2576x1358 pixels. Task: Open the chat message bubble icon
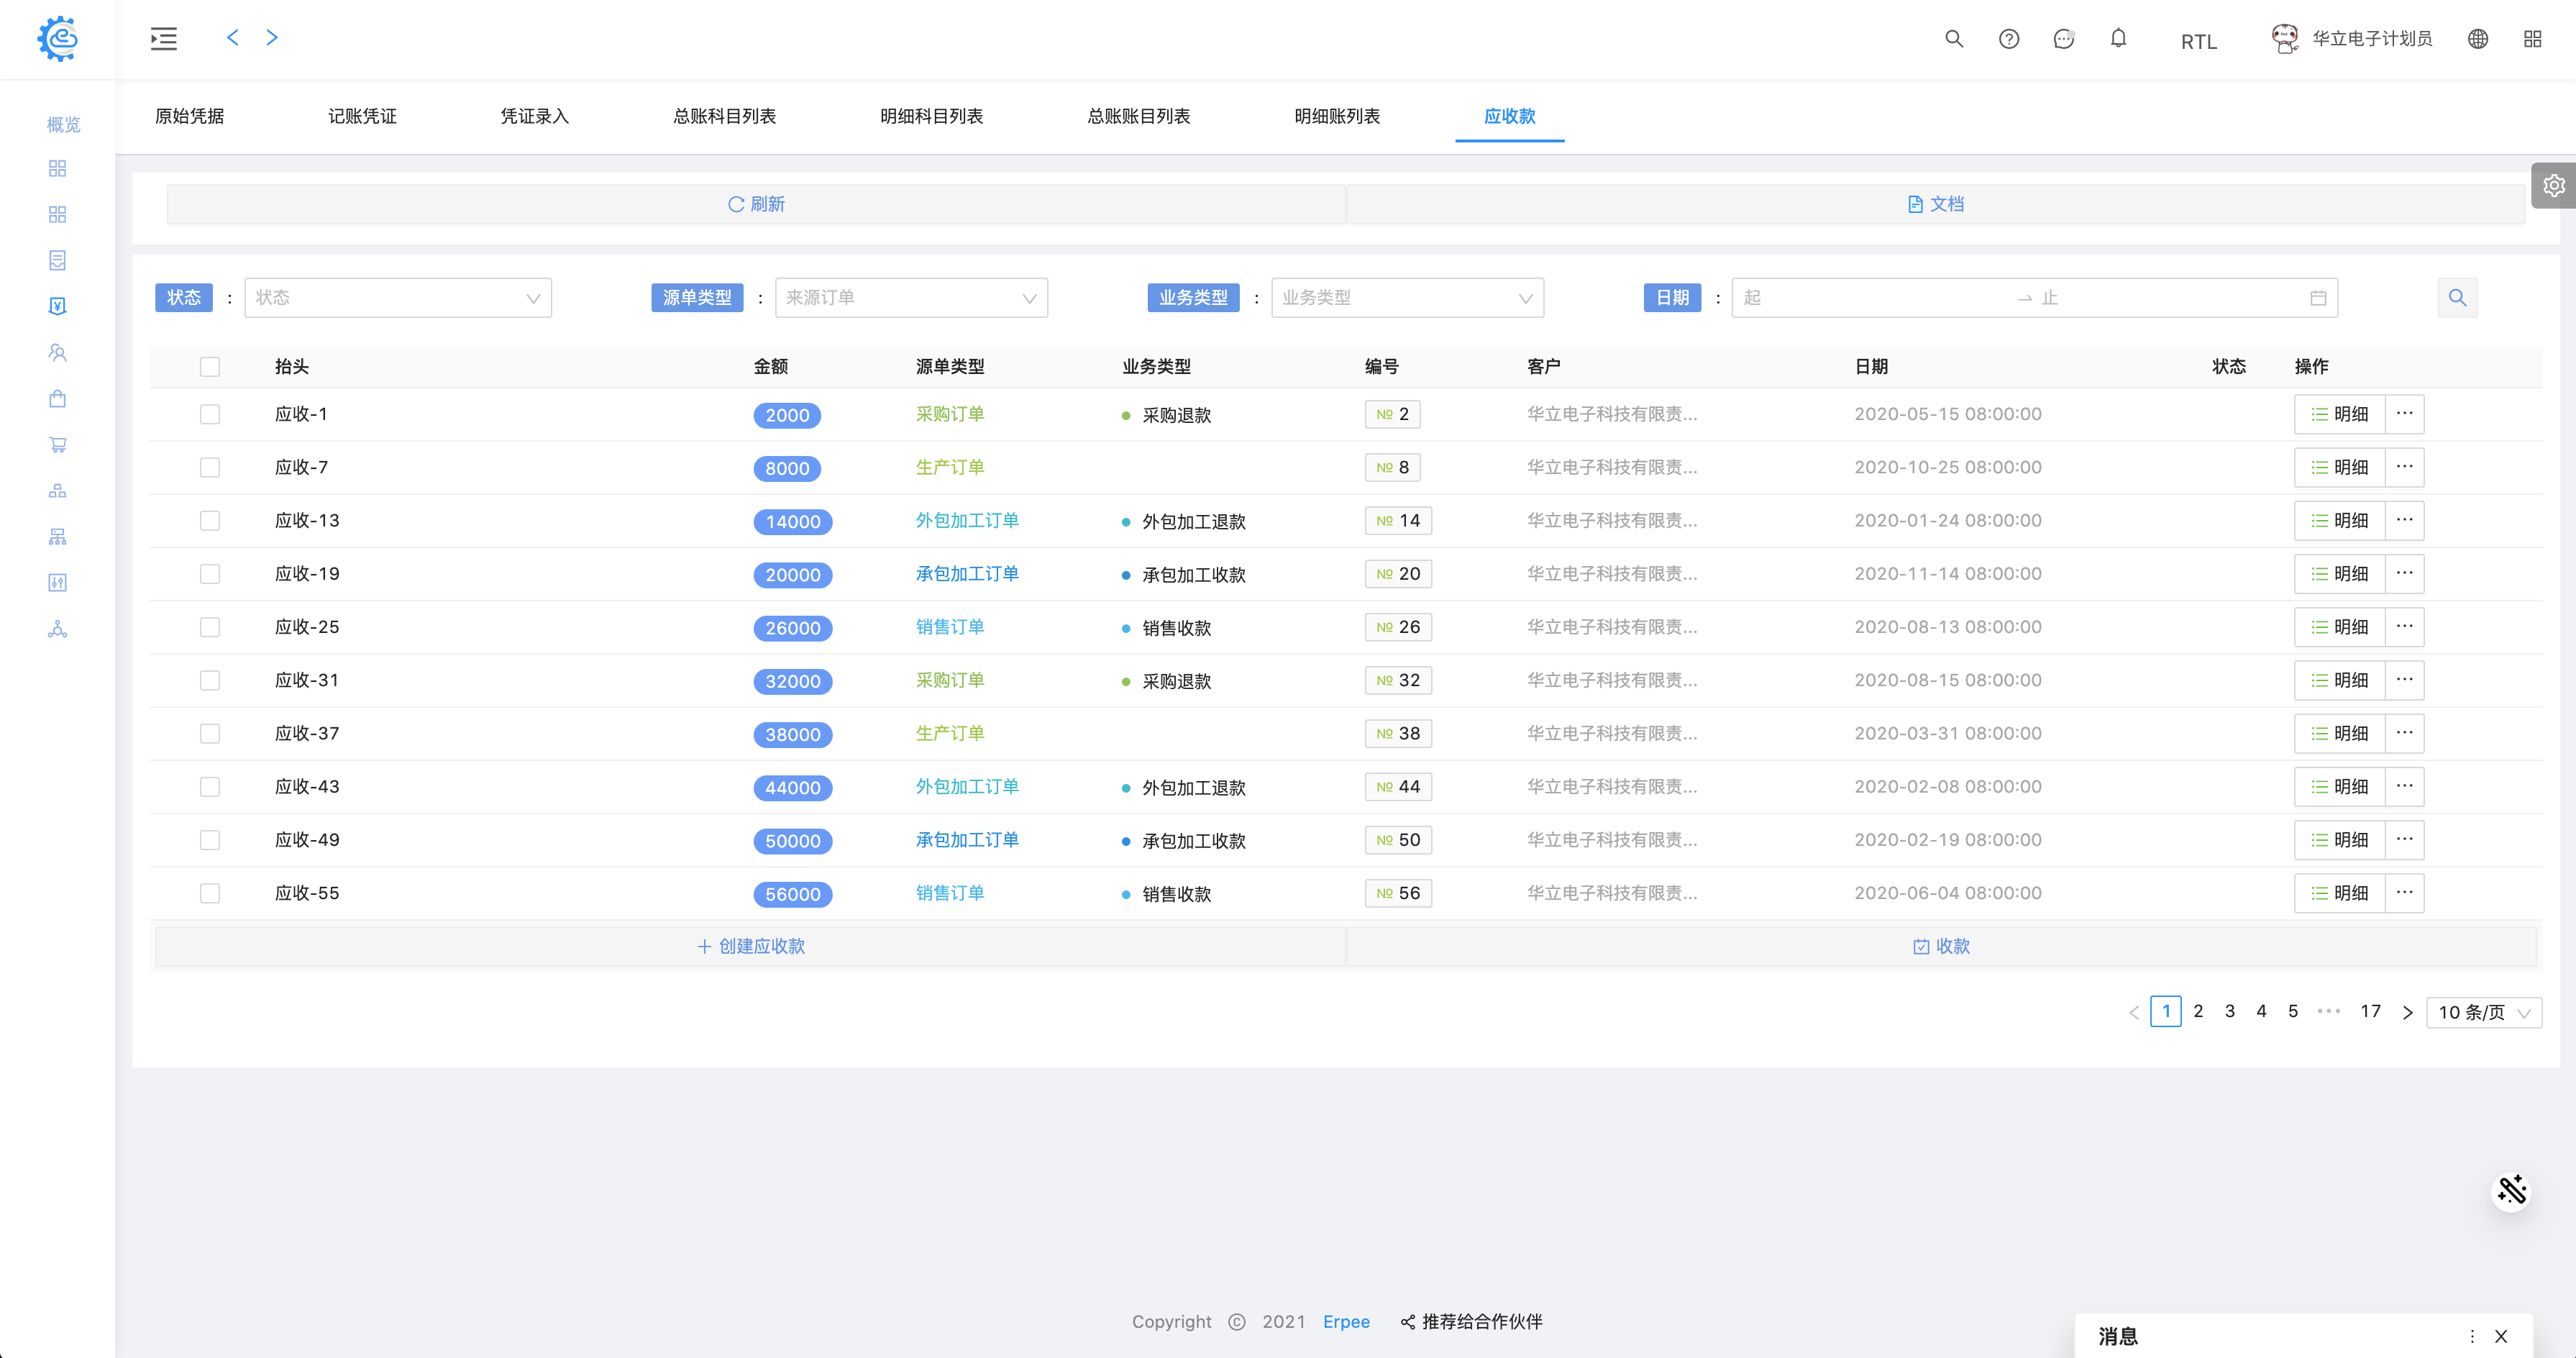[2063, 39]
